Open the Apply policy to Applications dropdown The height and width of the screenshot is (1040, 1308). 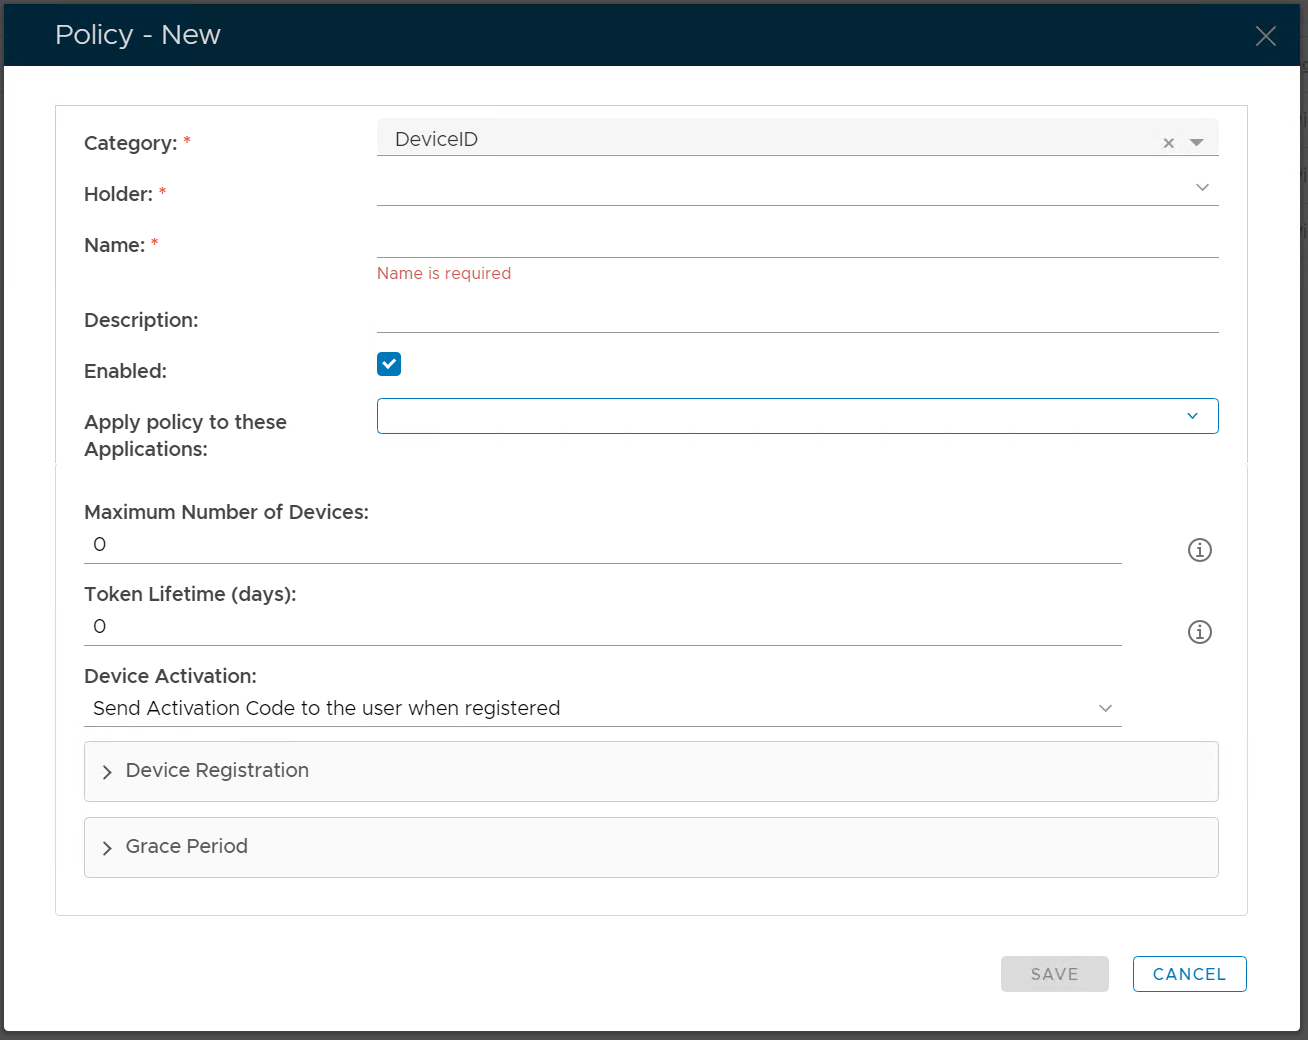(x=797, y=416)
